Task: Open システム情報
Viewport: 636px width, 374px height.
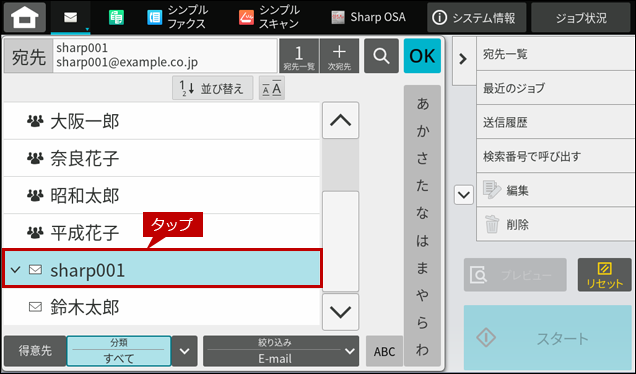Action: click(476, 17)
